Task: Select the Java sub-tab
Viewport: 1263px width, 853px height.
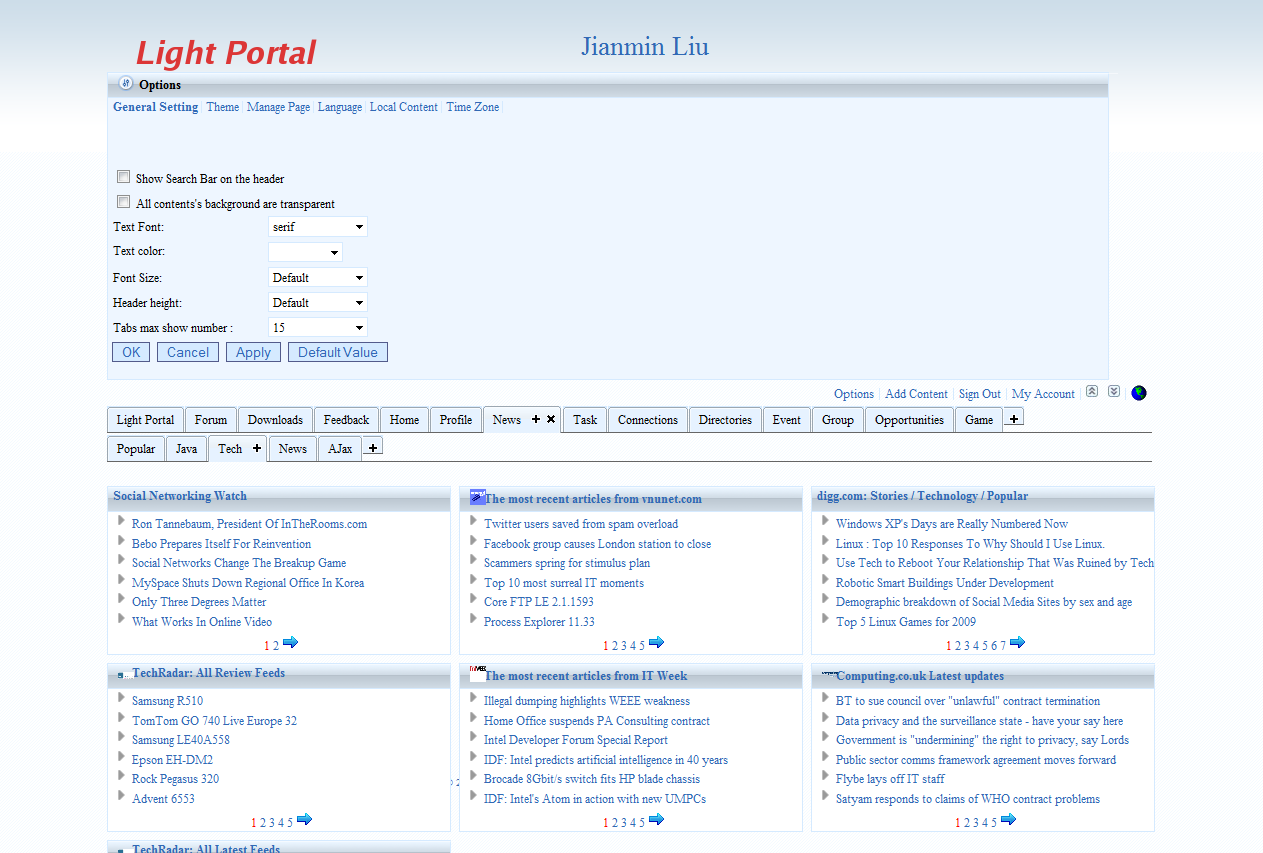Action: (x=187, y=449)
